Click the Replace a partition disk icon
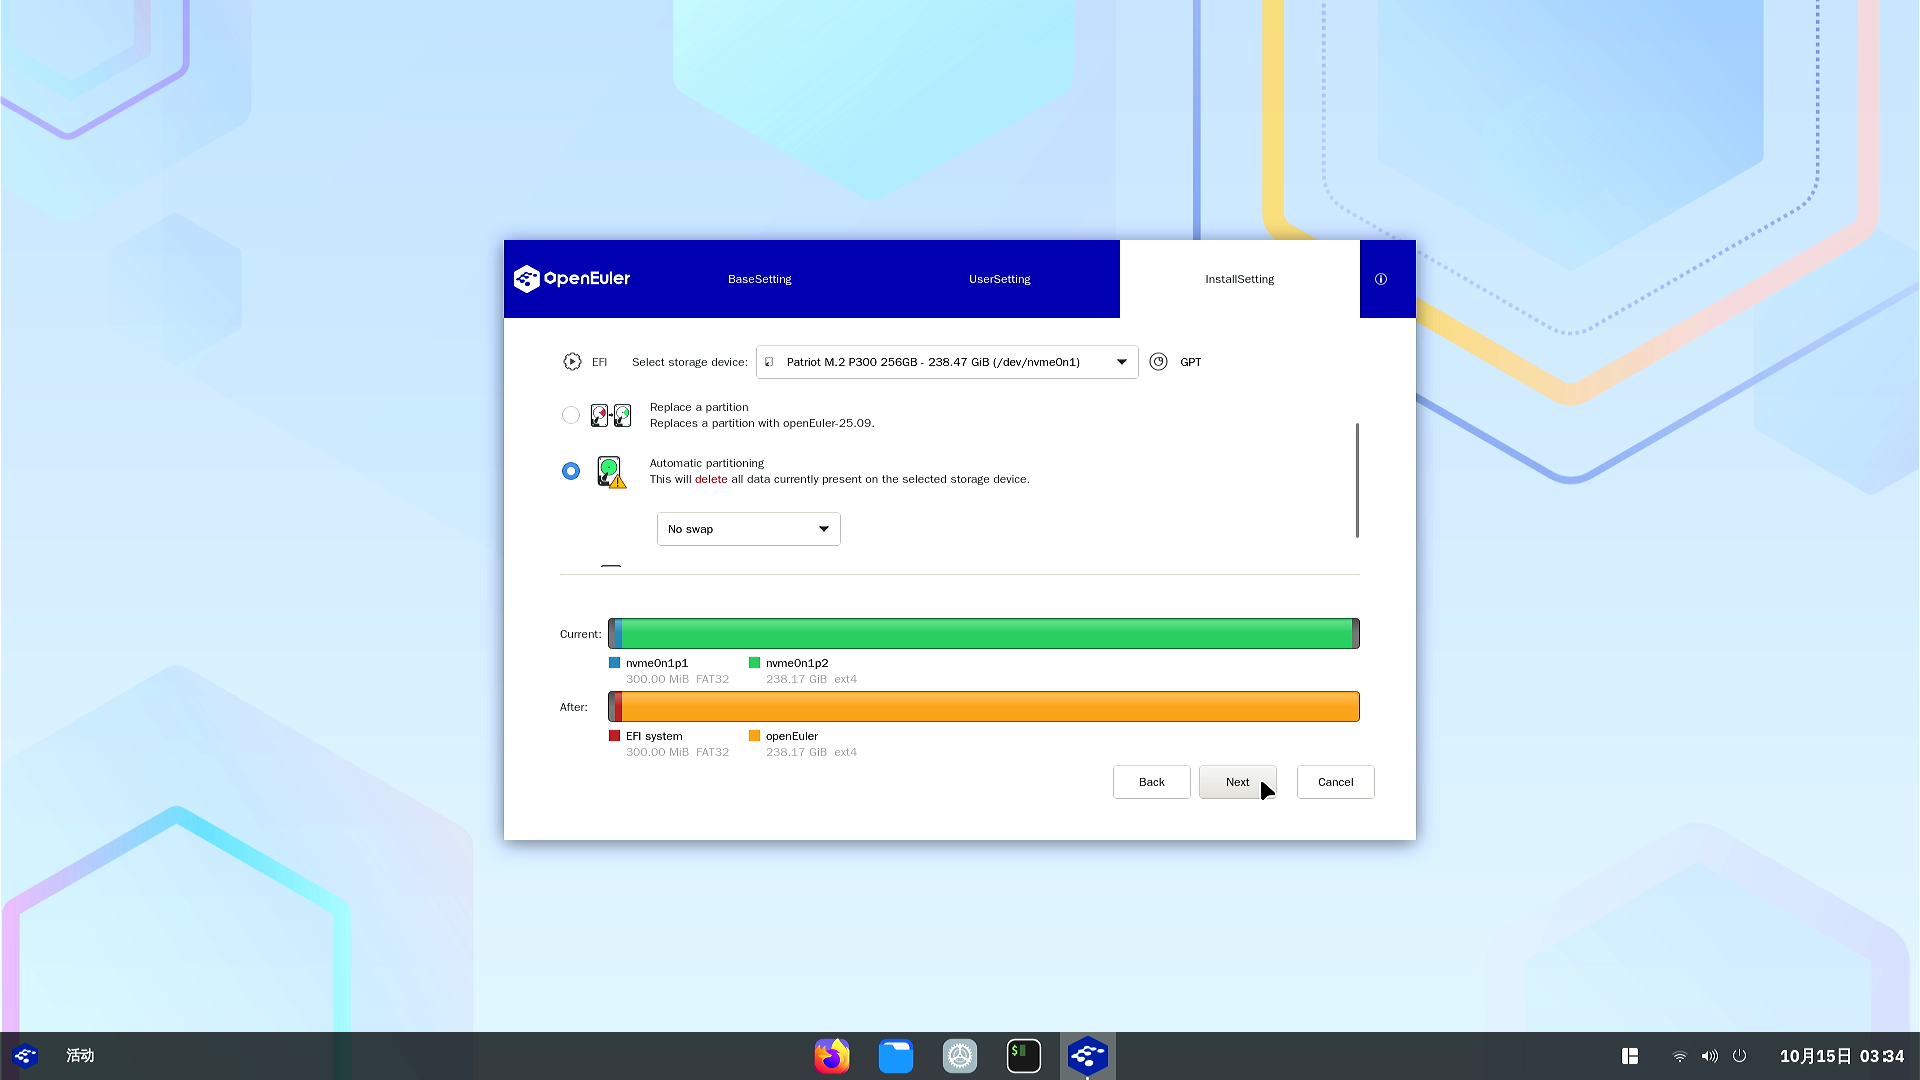Viewport: 1920px width, 1080px height. pos(611,415)
